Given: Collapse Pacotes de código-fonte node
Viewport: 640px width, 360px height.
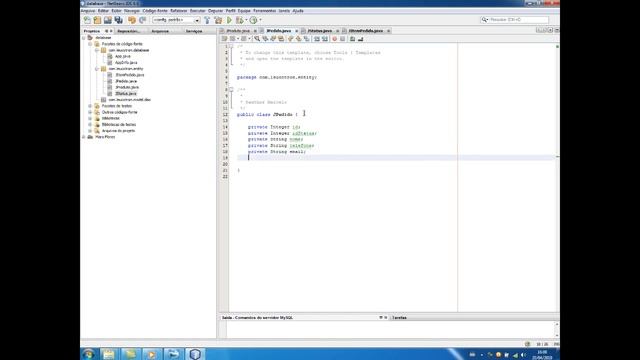Looking at the screenshot, I should tap(90, 44).
